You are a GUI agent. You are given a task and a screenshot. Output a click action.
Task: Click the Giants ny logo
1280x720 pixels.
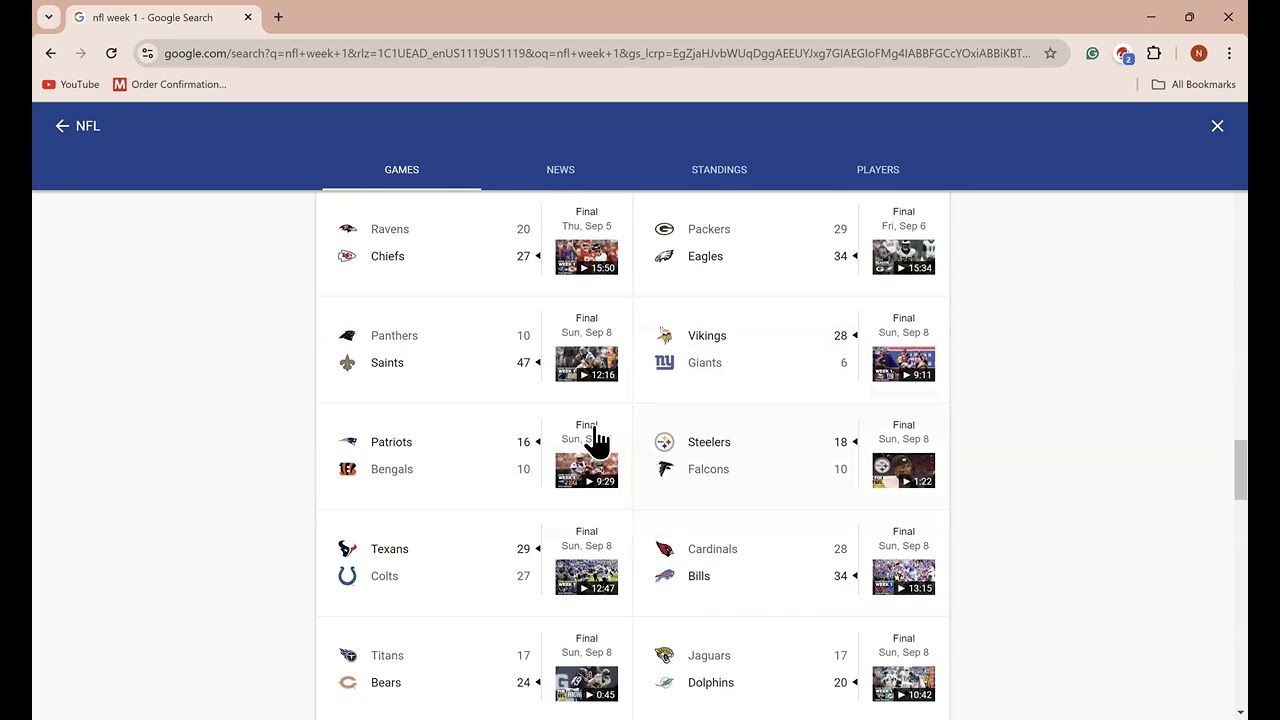tap(664, 363)
